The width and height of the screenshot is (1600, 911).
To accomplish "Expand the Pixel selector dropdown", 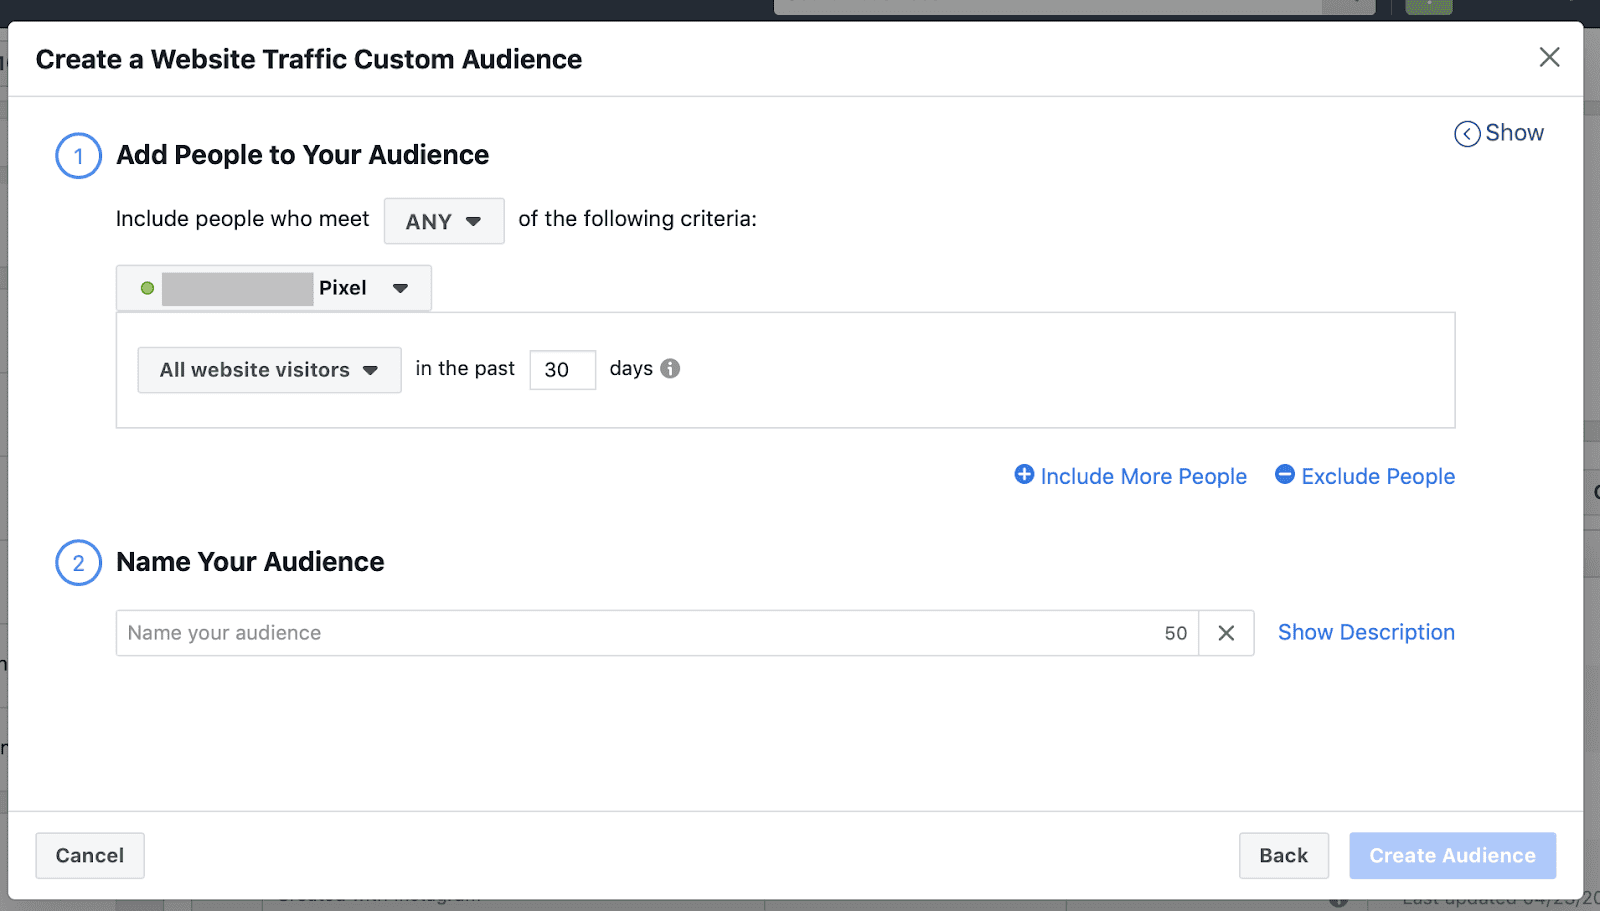I will pos(274,288).
